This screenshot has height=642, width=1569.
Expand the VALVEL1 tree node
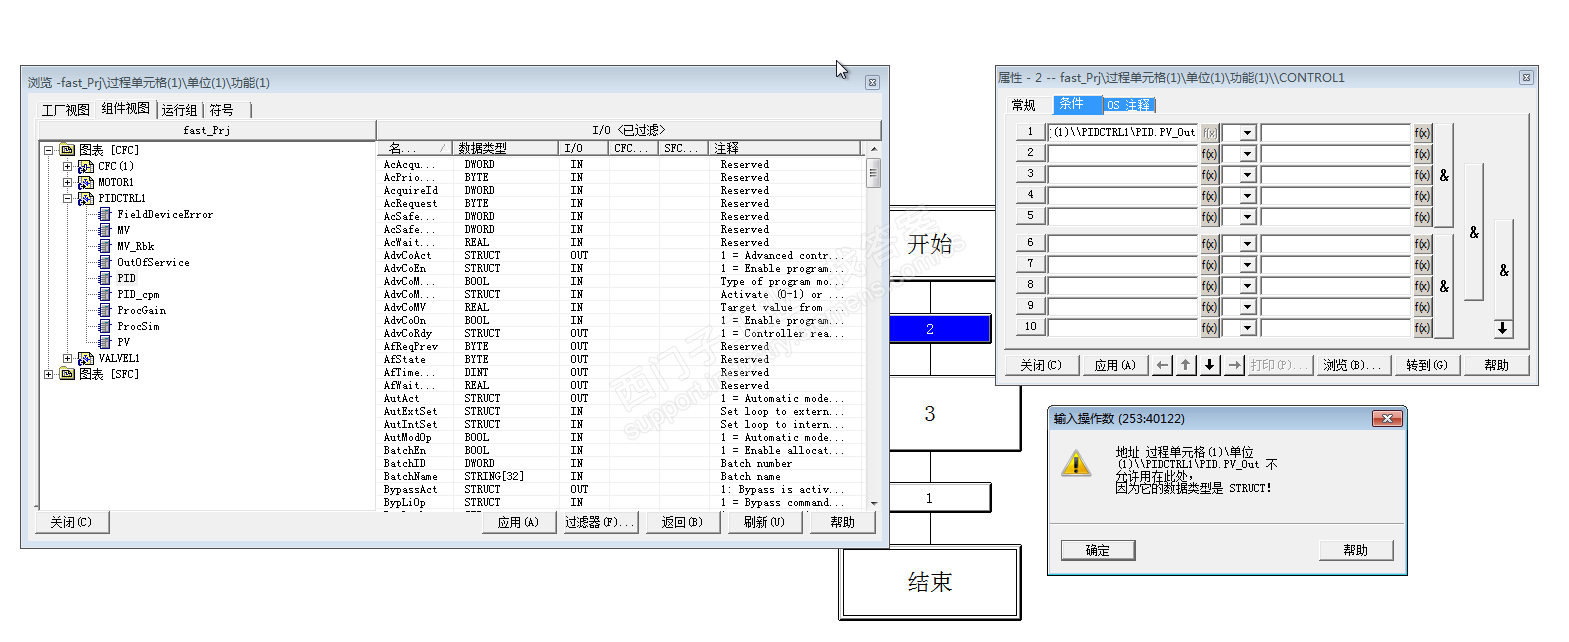click(x=68, y=358)
